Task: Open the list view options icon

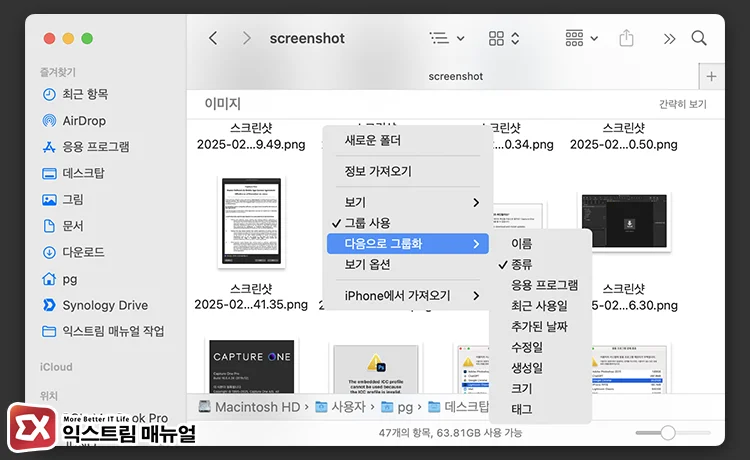Action: 439,38
